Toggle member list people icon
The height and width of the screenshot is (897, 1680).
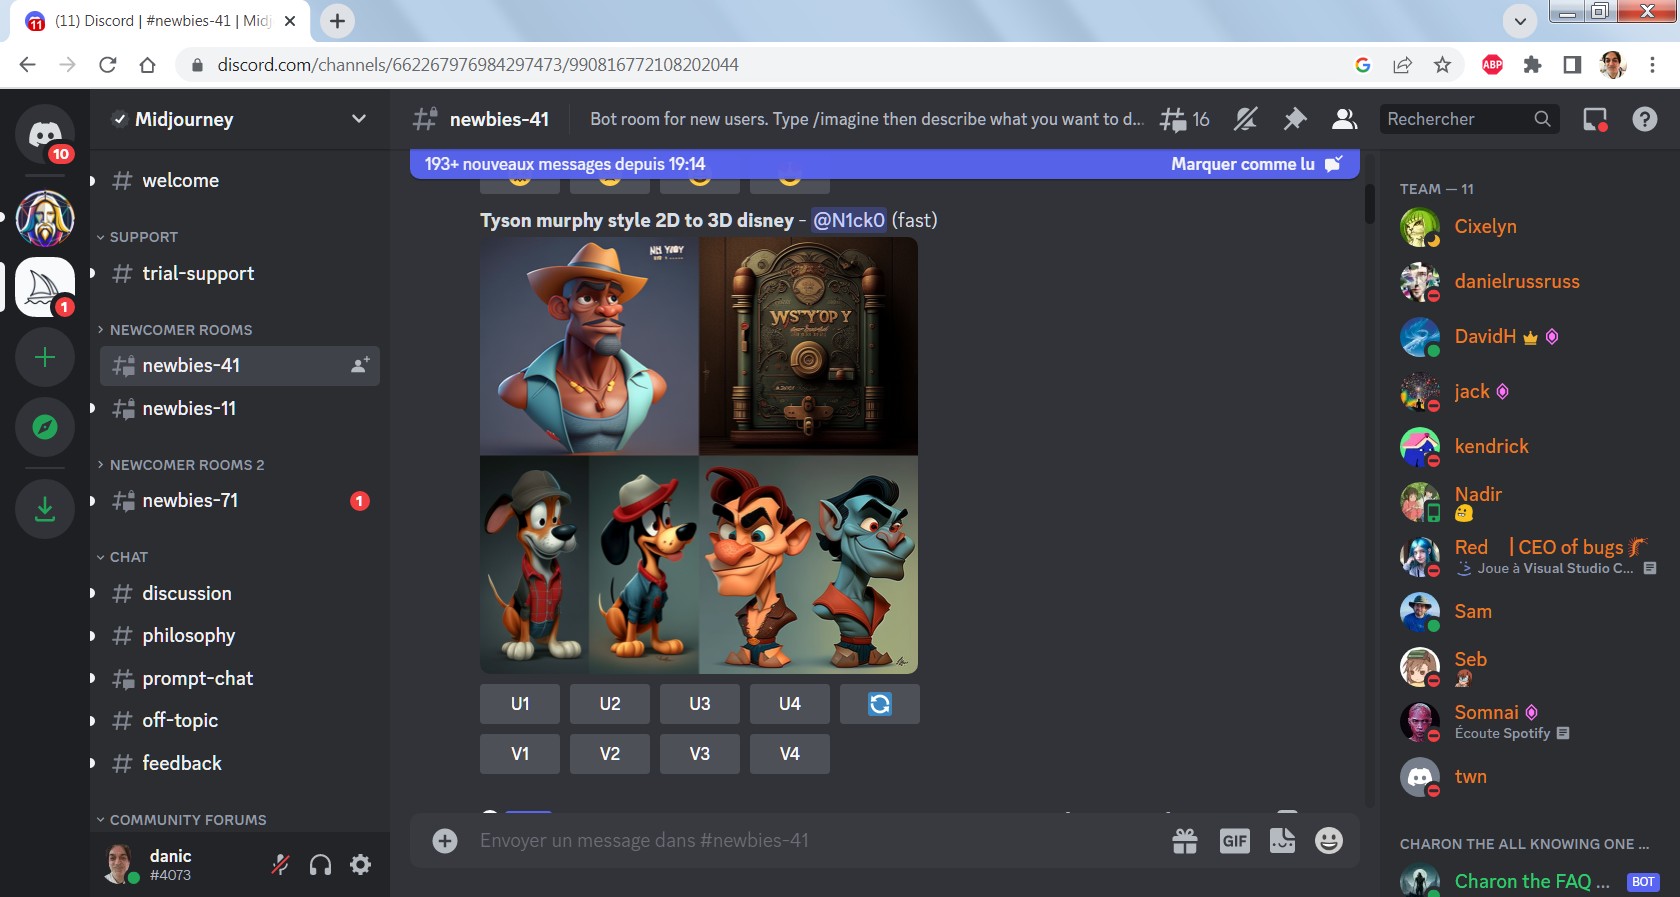[x=1345, y=120]
